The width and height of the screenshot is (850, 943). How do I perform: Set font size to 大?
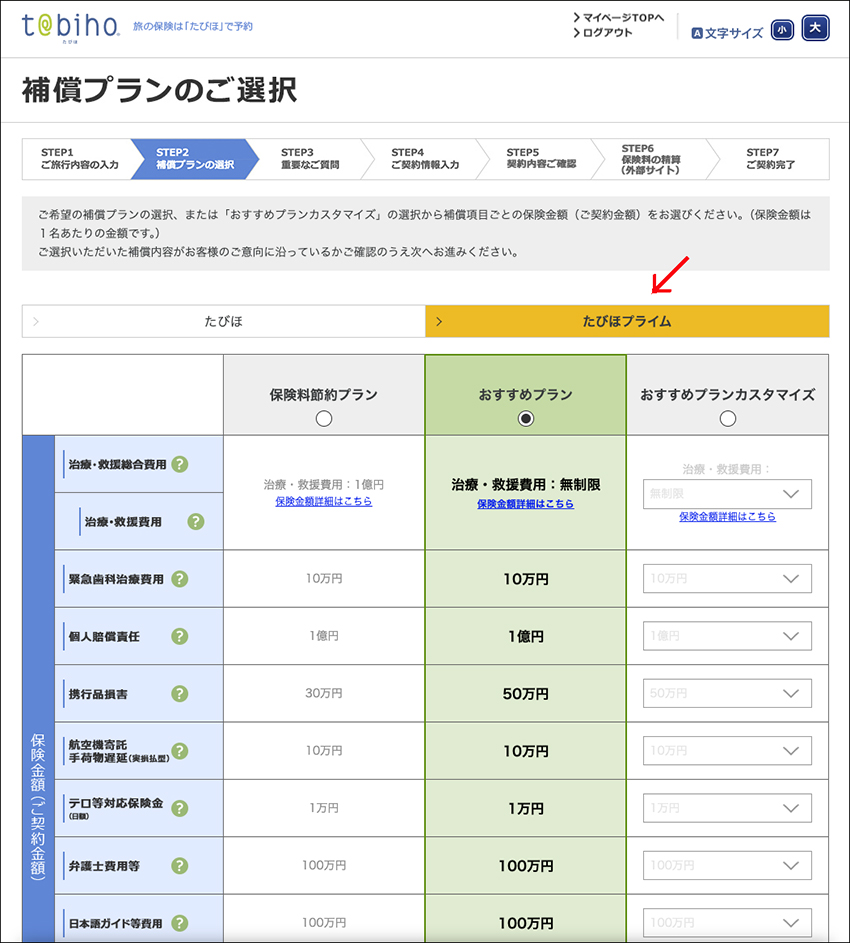click(816, 29)
